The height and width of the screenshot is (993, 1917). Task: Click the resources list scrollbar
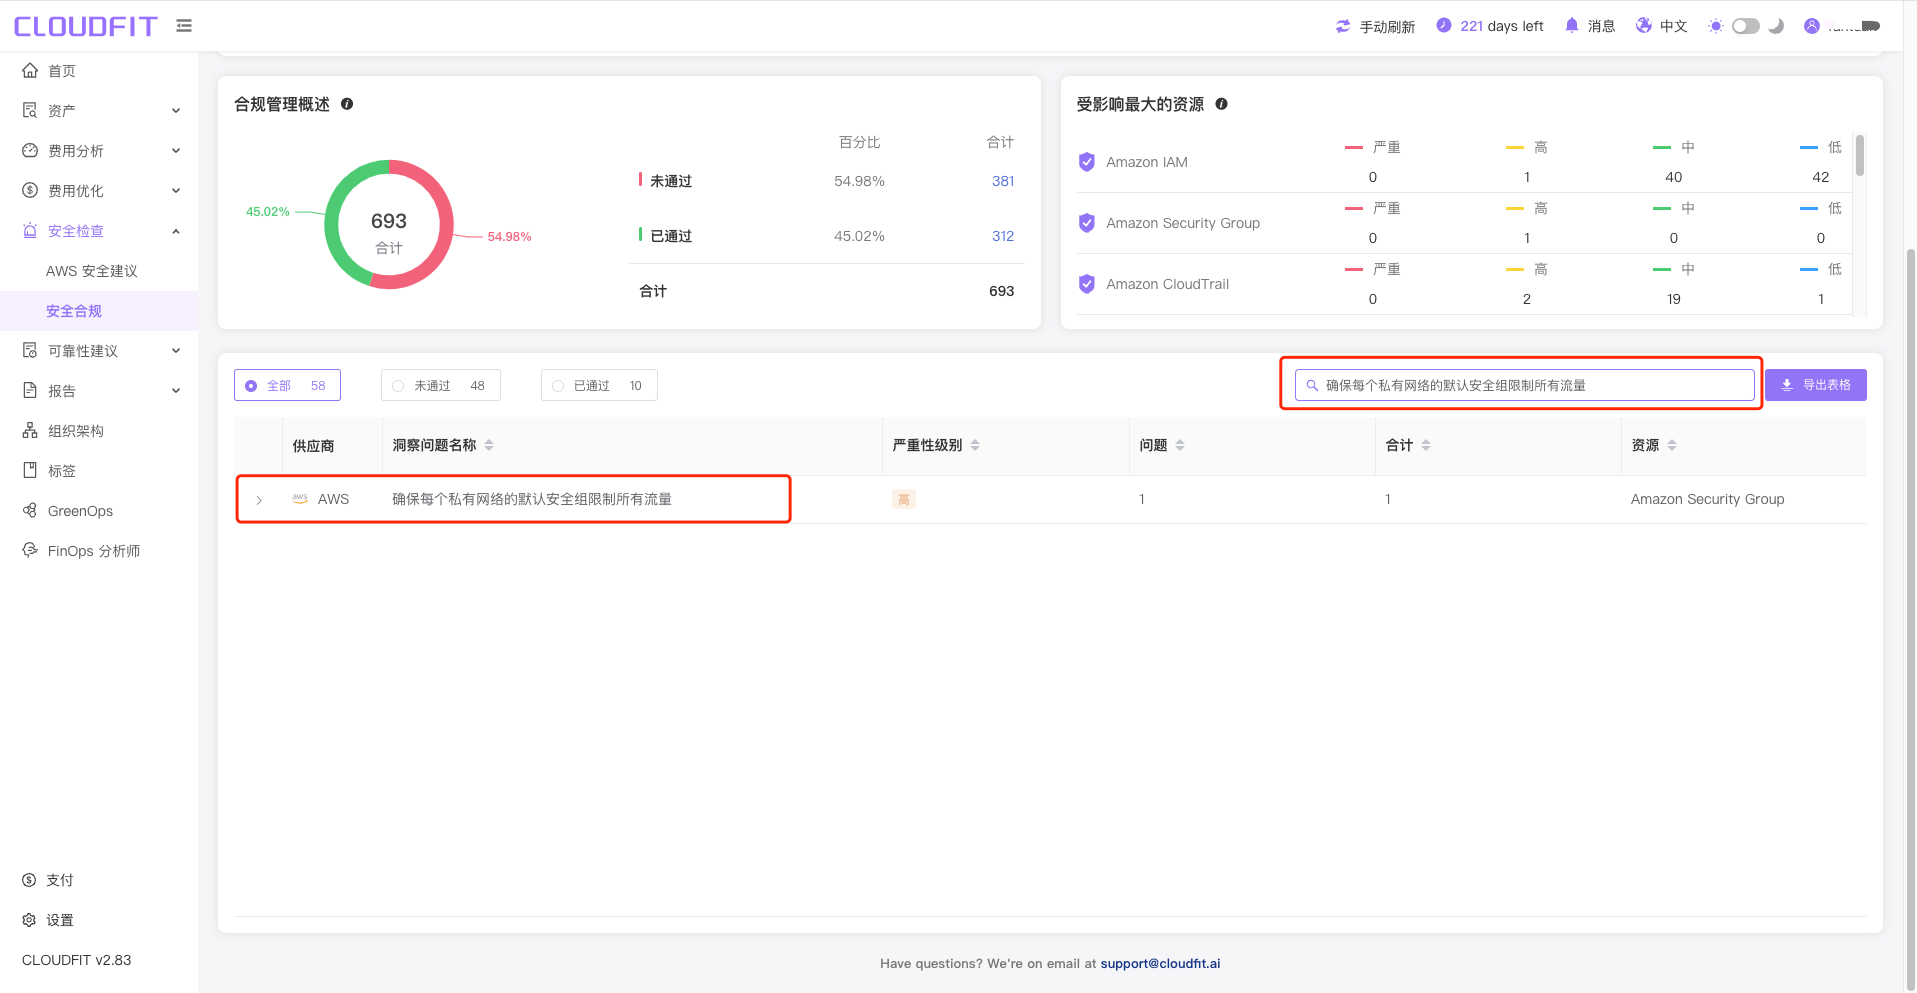click(x=1860, y=155)
